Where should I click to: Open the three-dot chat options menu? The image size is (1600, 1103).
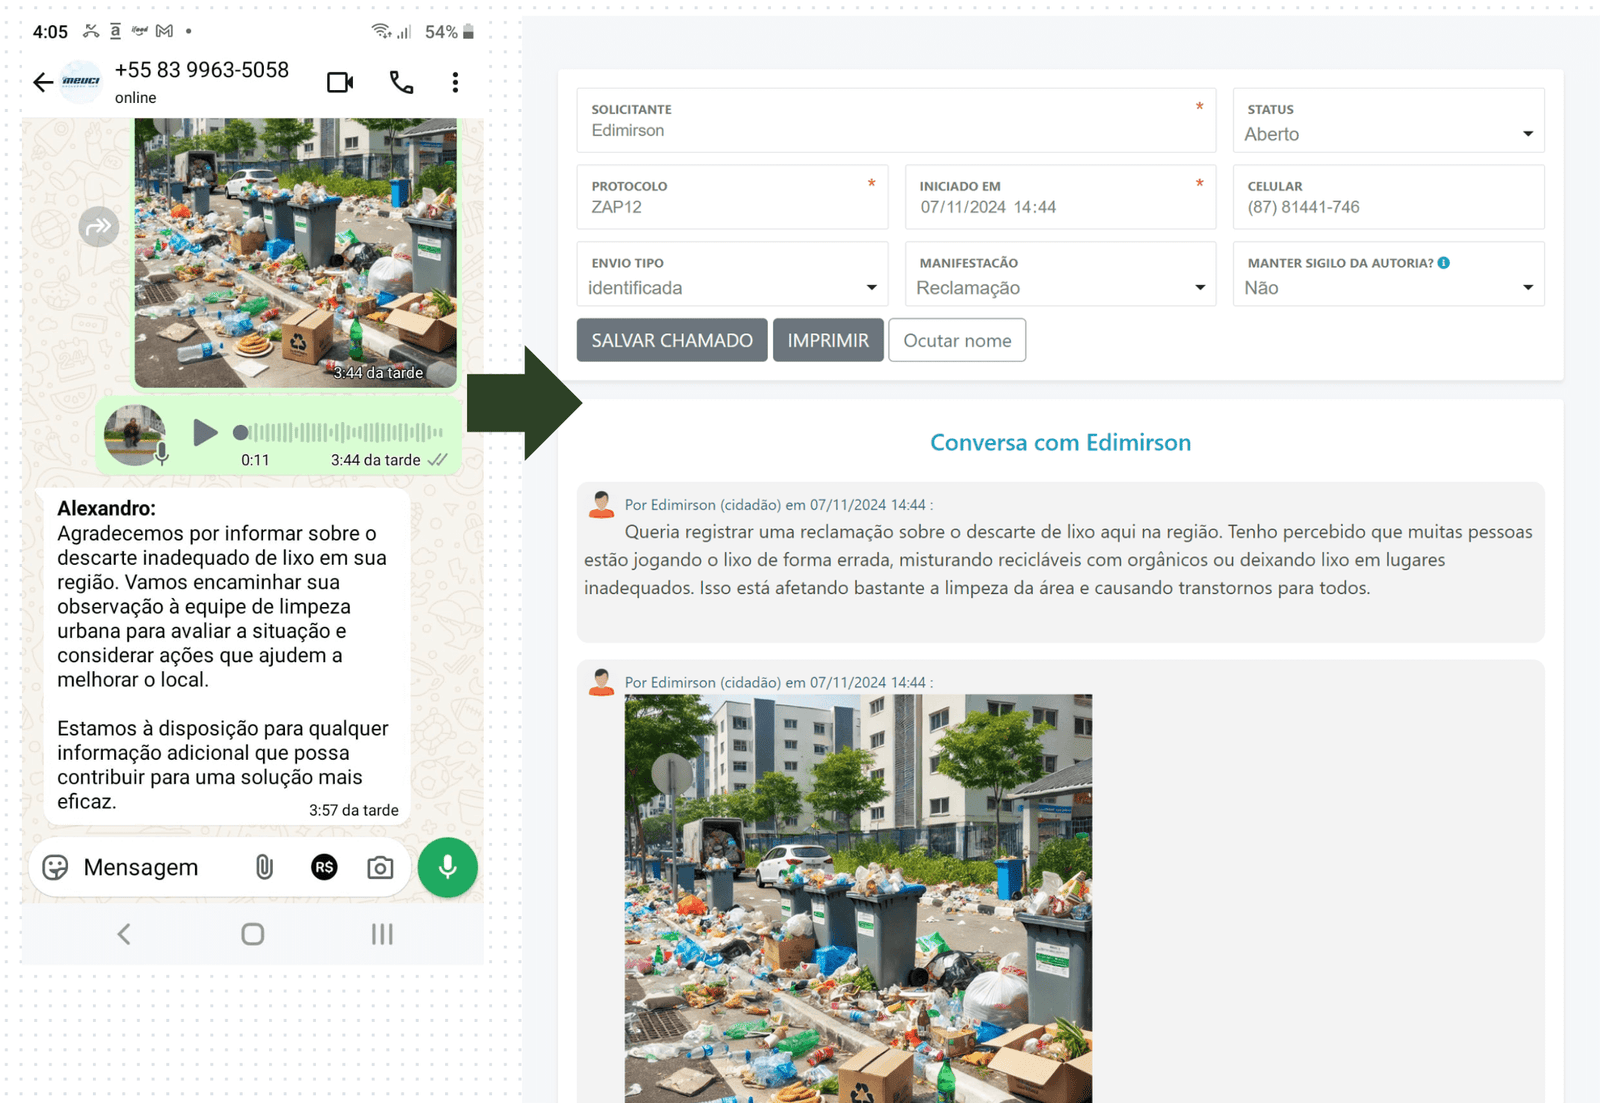[x=455, y=82]
